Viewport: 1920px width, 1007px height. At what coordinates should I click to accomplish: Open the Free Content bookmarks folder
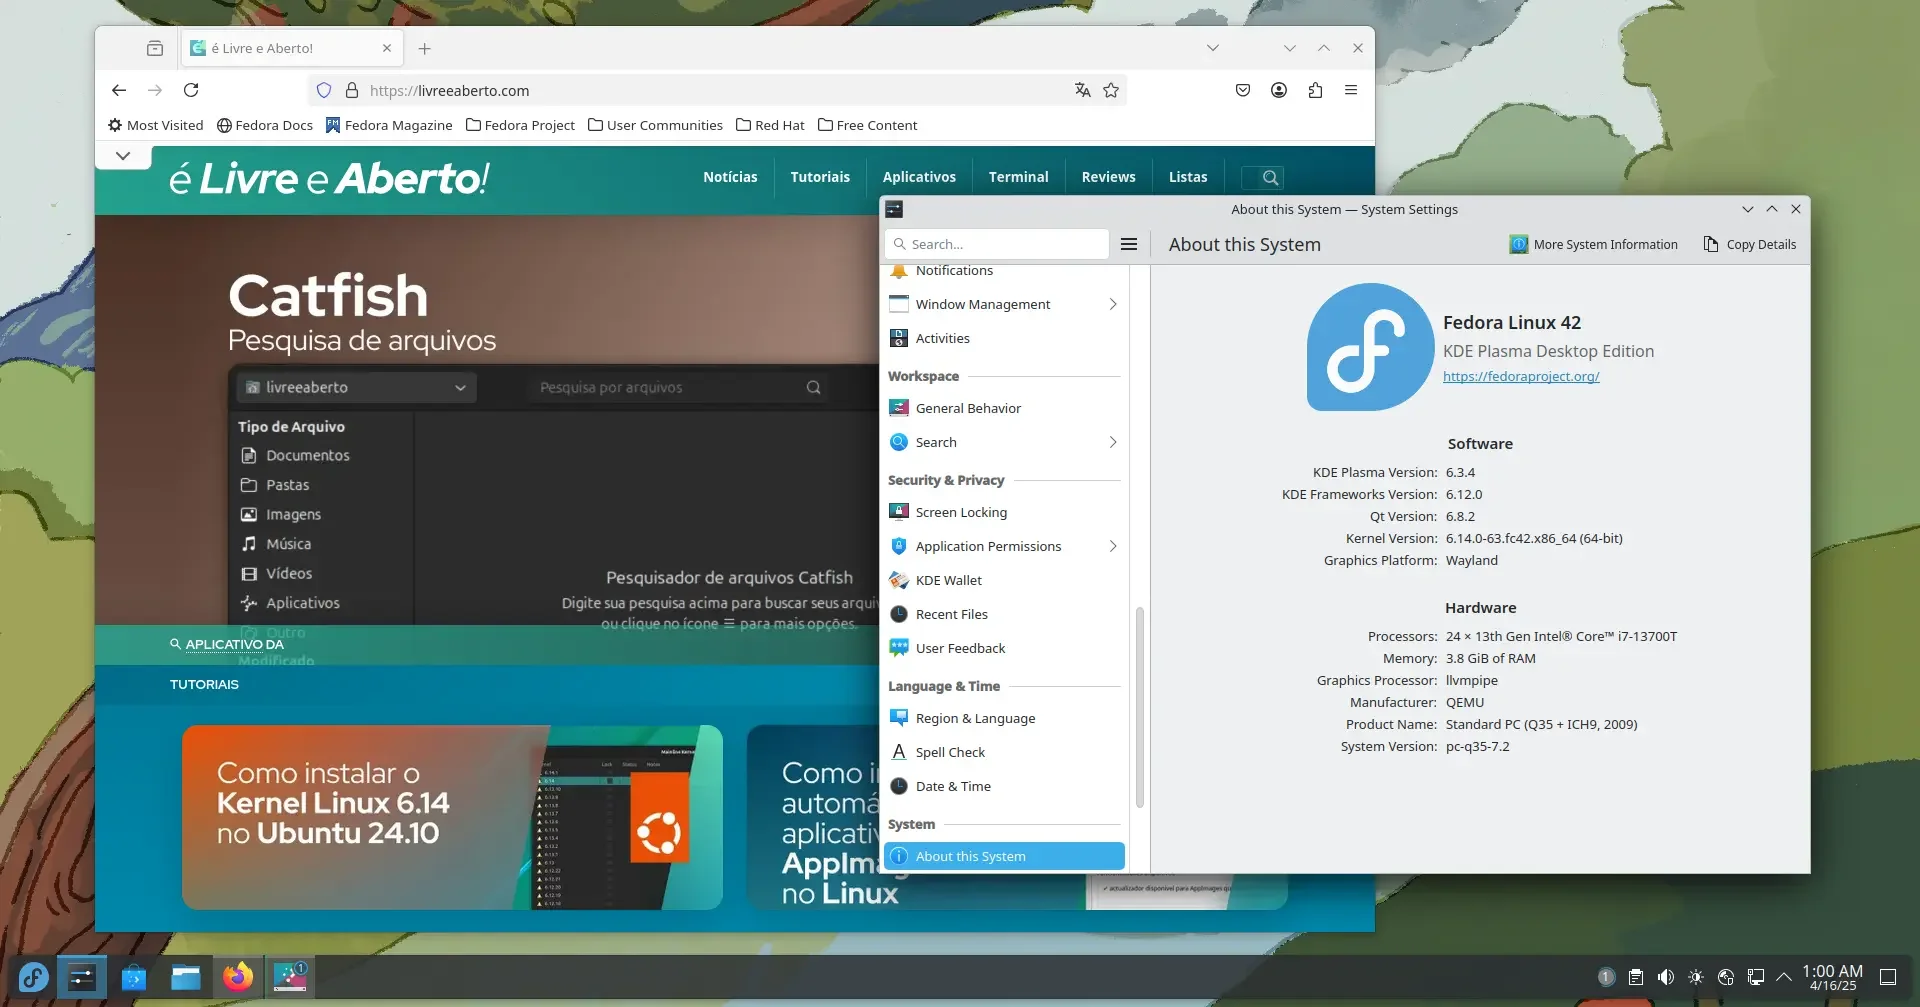pyautogui.click(x=867, y=125)
